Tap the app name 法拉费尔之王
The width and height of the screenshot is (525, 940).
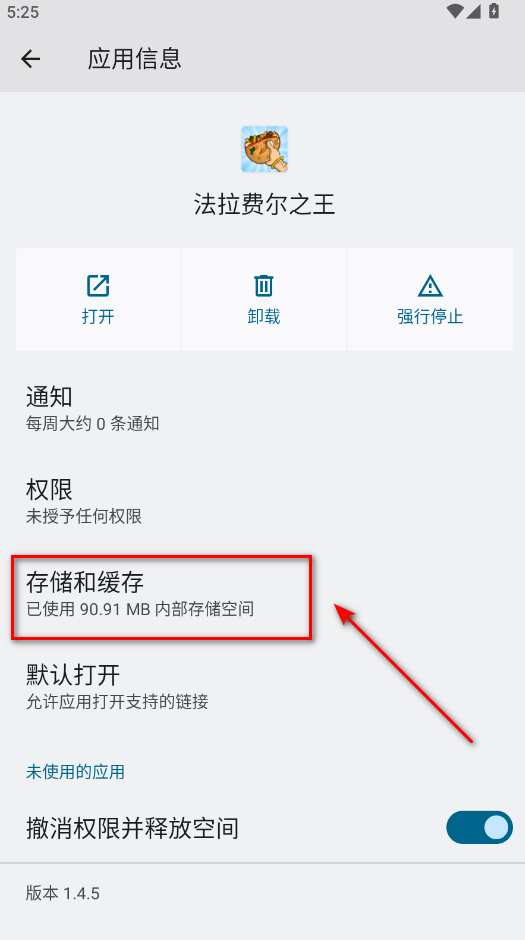pyautogui.click(x=264, y=204)
